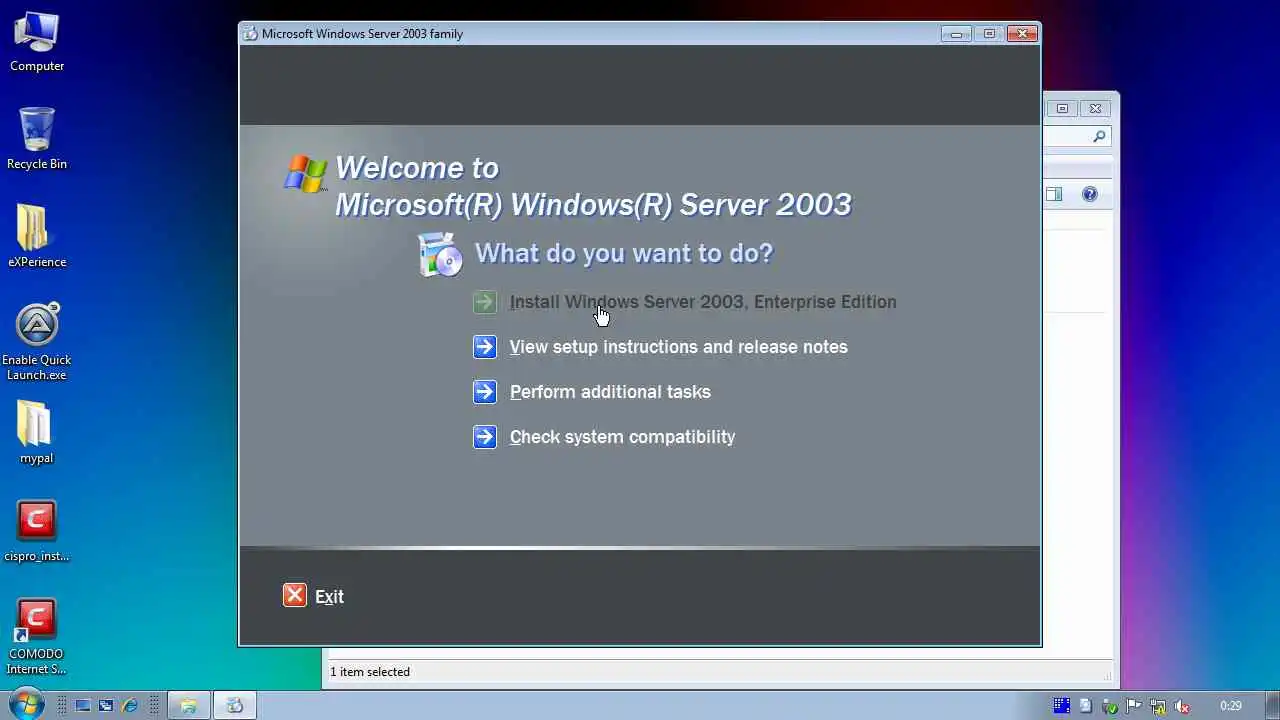Open View setup instructions and release notes
The width and height of the screenshot is (1280, 720).
[679, 347]
